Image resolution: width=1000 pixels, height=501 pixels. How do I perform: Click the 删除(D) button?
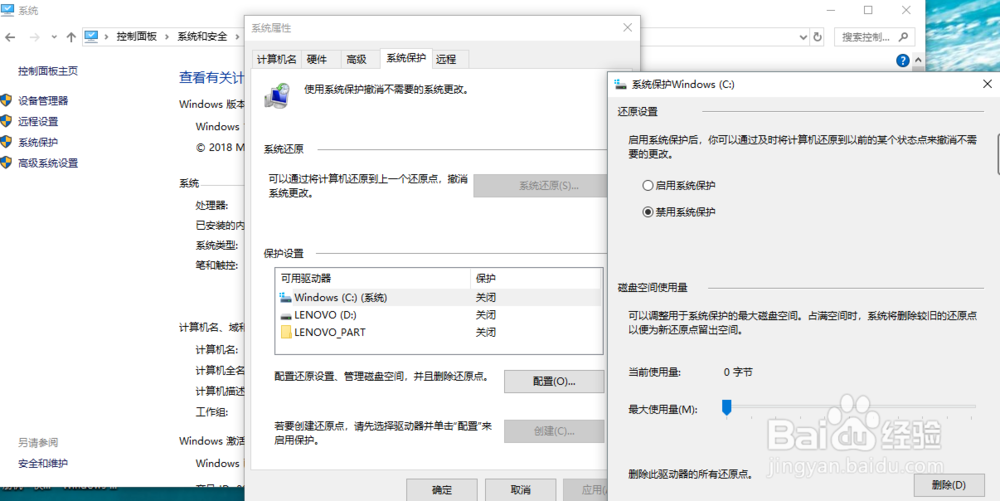948,485
